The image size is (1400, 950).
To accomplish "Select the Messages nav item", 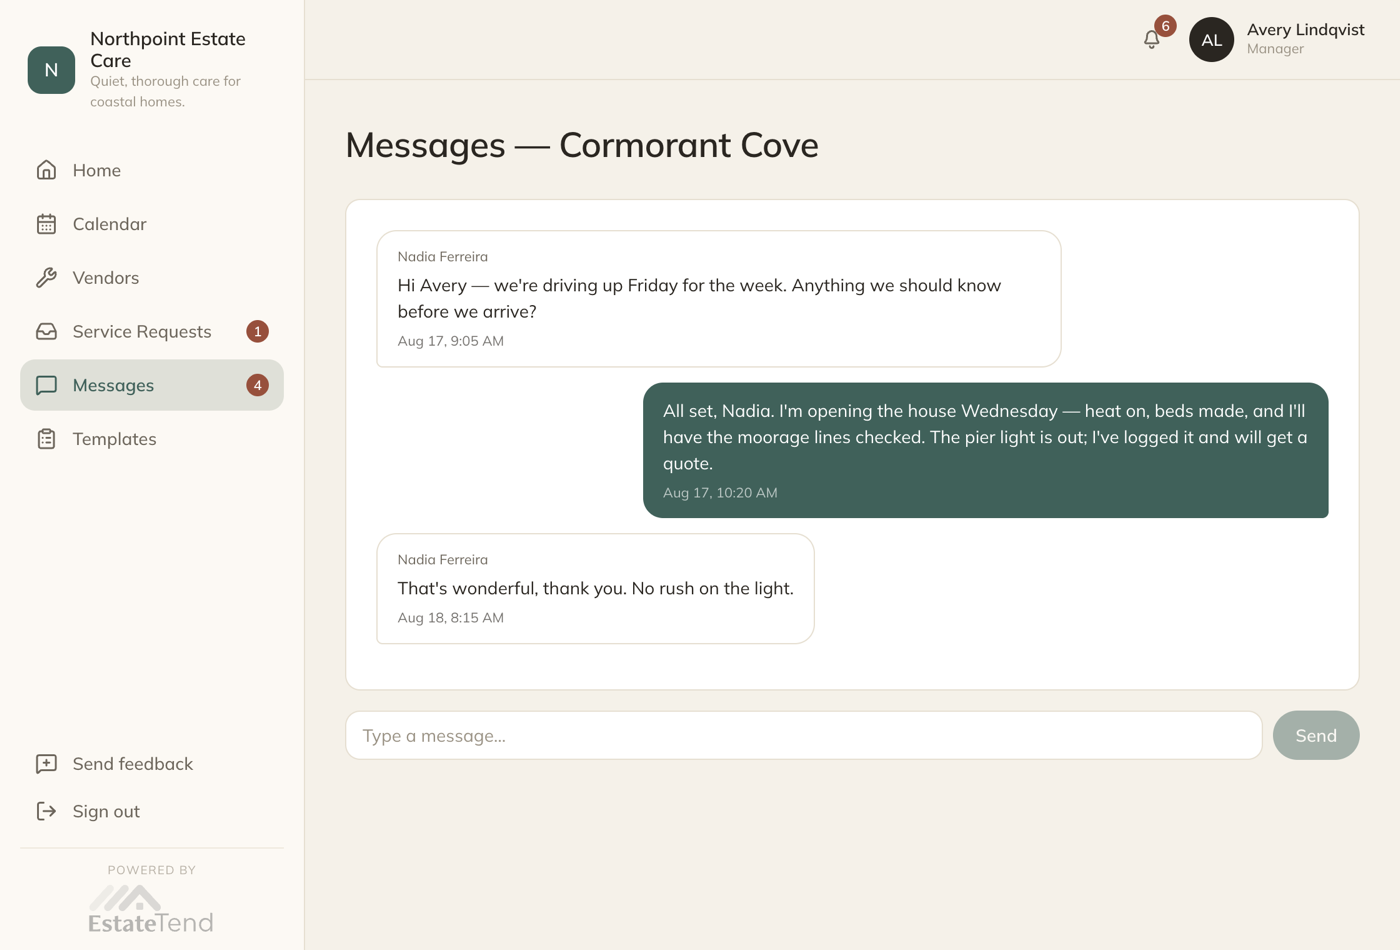I will click(152, 385).
